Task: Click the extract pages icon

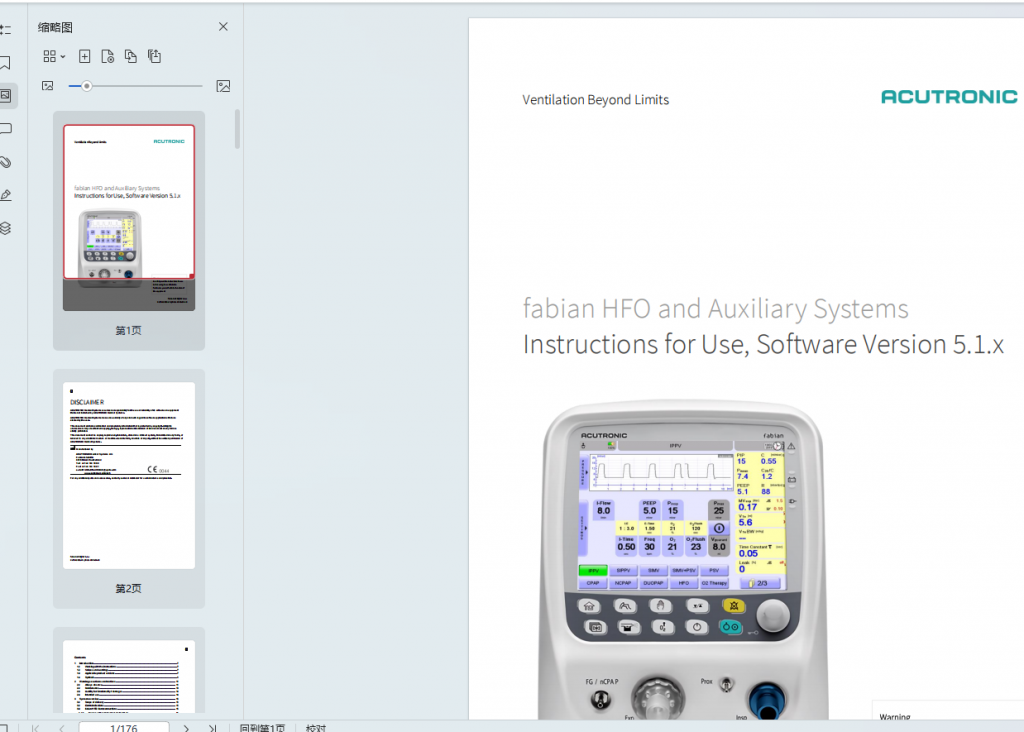Action: point(154,56)
